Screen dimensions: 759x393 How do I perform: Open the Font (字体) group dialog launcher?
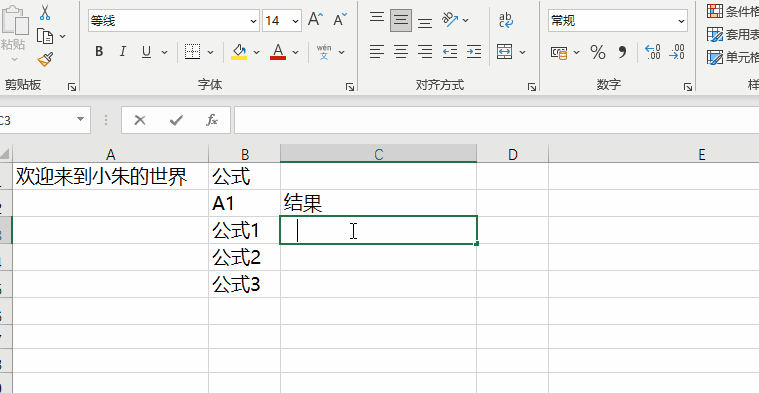[x=350, y=87]
